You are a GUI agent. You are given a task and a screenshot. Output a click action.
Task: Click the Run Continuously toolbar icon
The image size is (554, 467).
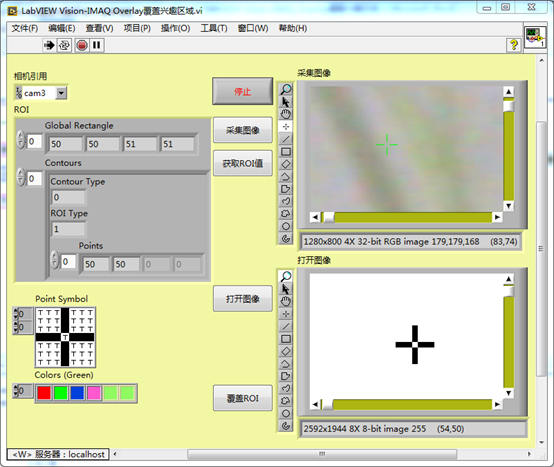64,45
